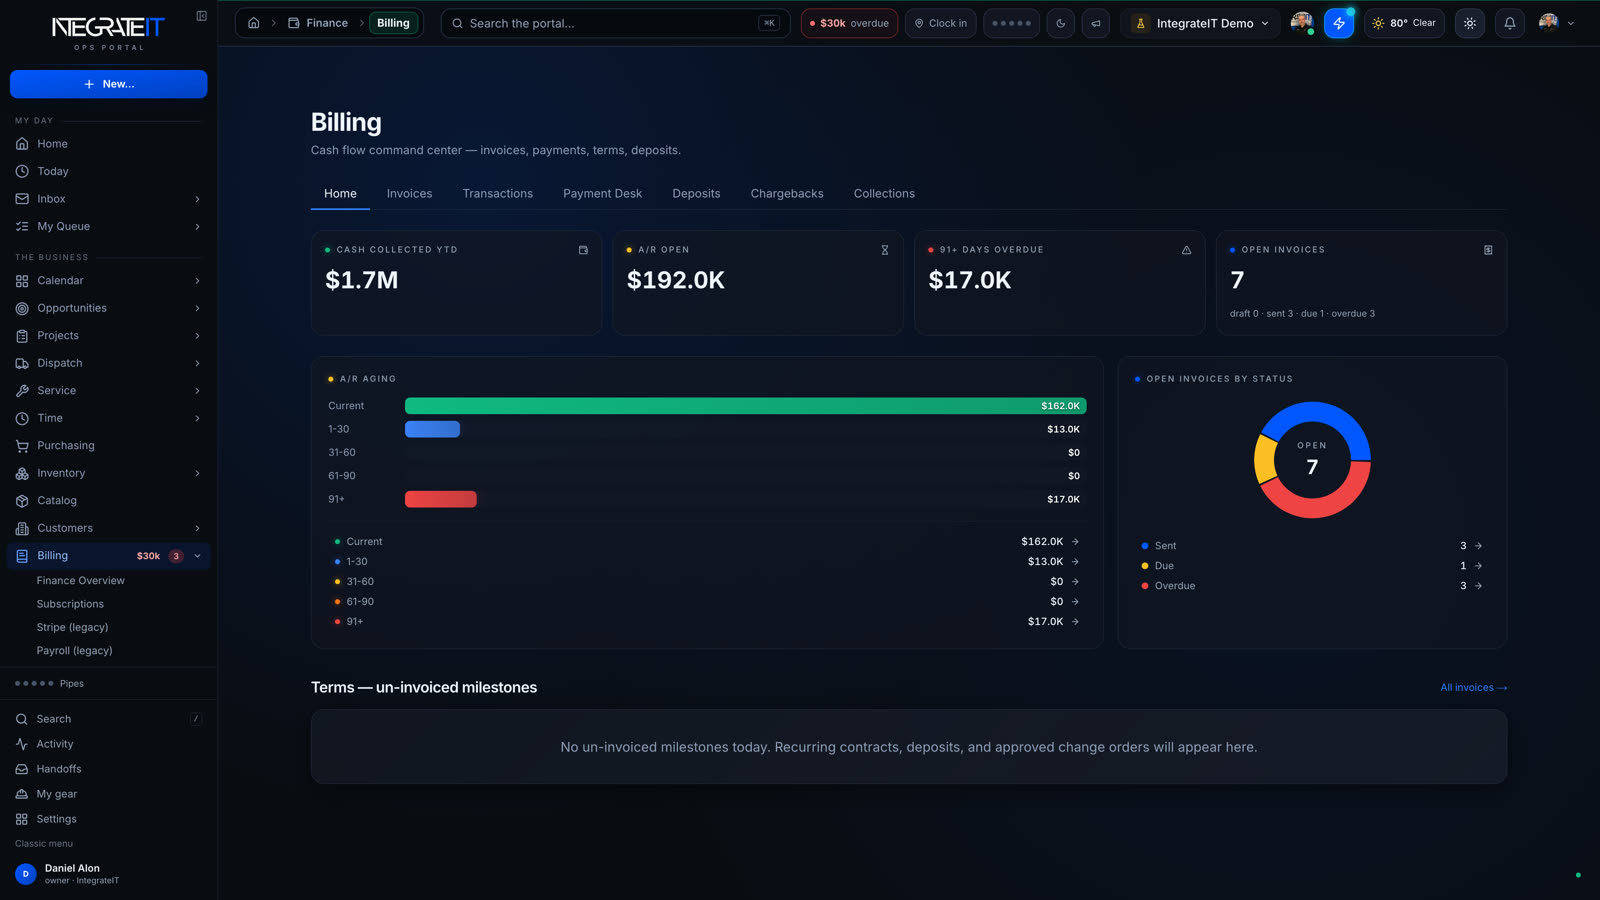Image resolution: width=1600 pixels, height=900 pixels.
Task: Open Inventory boxes icon
Action: (22, 473)
